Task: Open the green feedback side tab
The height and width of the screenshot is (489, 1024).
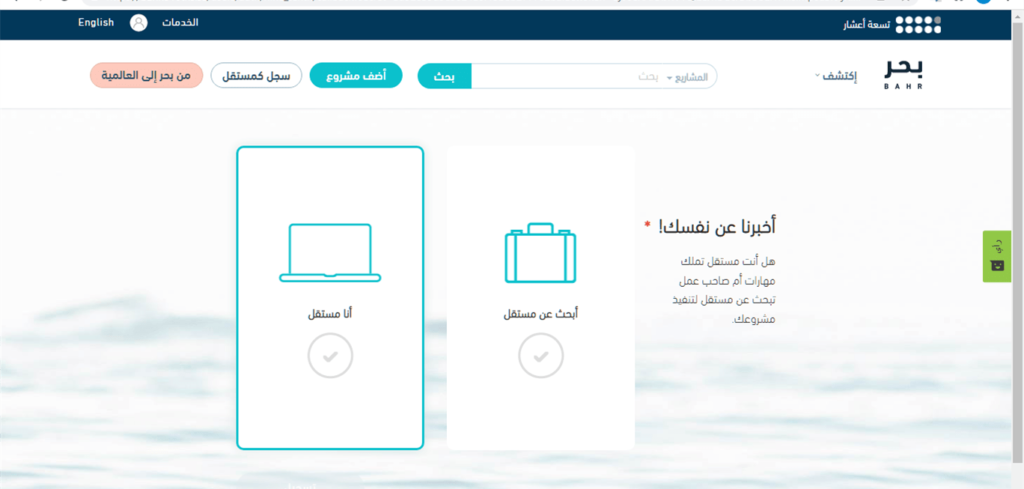Action: coord(997,256)
